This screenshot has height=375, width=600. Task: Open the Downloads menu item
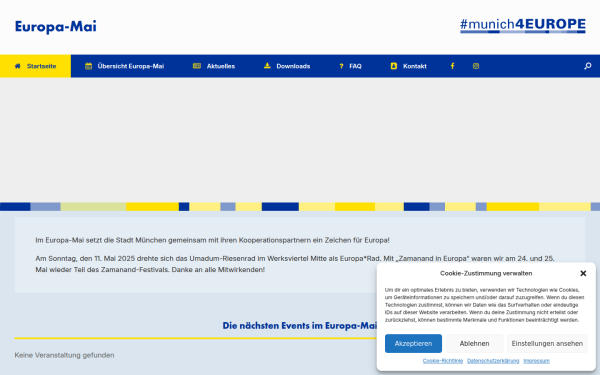287,66
